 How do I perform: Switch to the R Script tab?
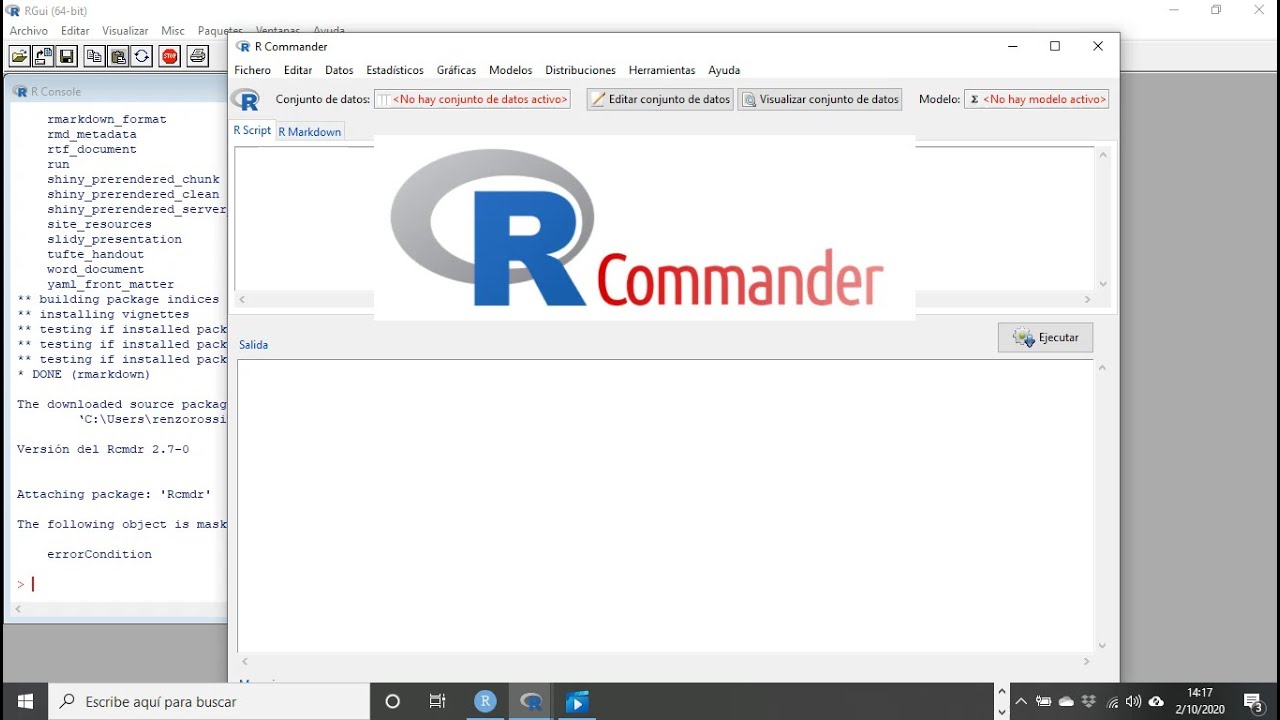point(252,130)
